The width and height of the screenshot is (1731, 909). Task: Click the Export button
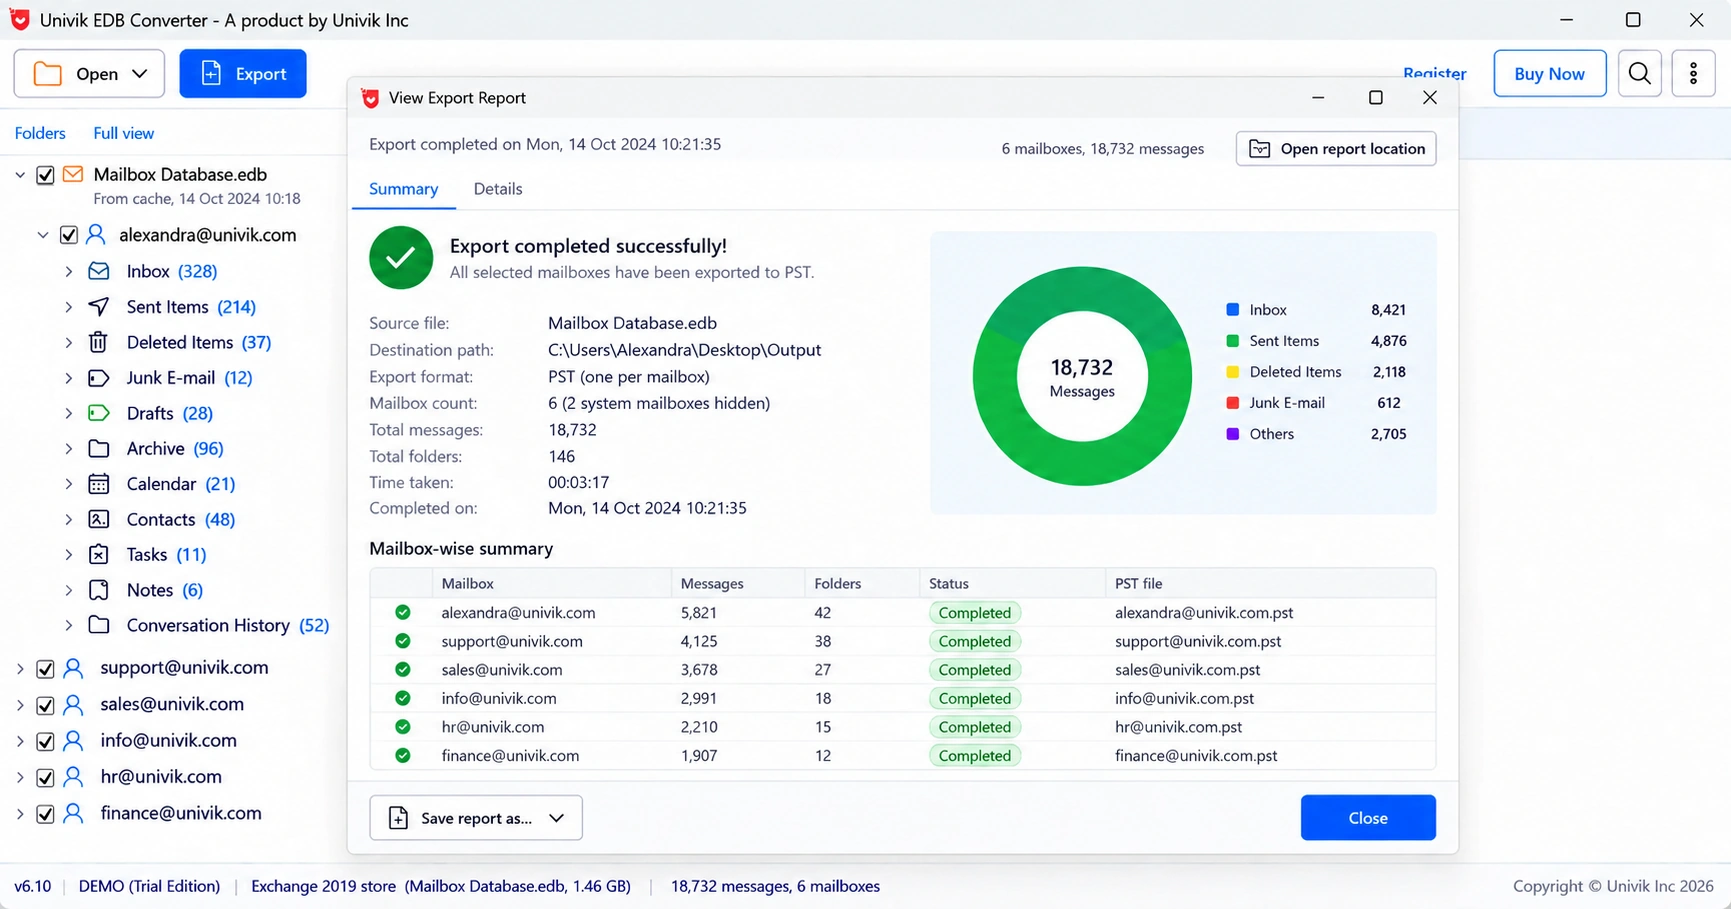pyautogui.click(x=243, y=74)
